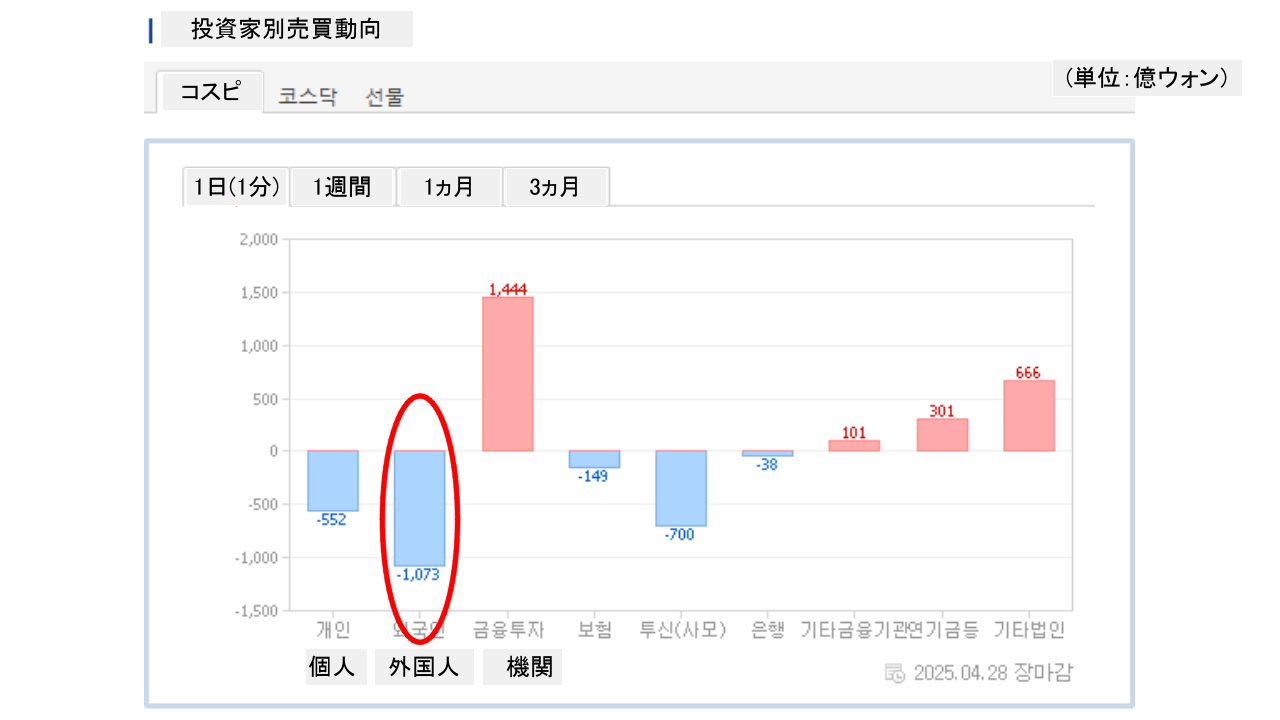The width and height of the screenshot is (1280, 720).
Task: Switch to the 코스닥 tab
Action: coord(308,97)
